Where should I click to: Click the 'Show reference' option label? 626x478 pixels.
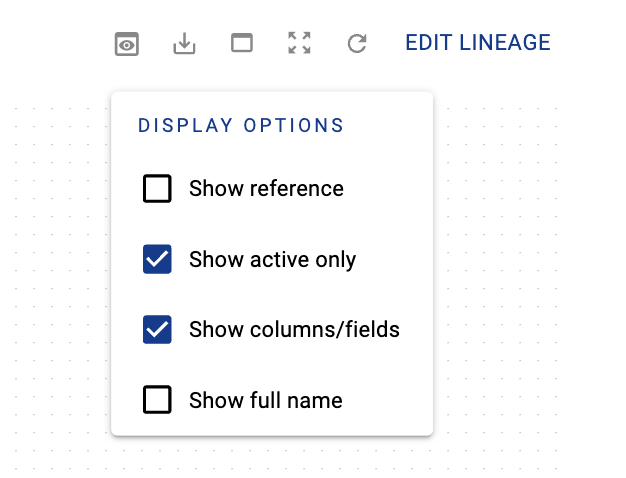(266, 189)
